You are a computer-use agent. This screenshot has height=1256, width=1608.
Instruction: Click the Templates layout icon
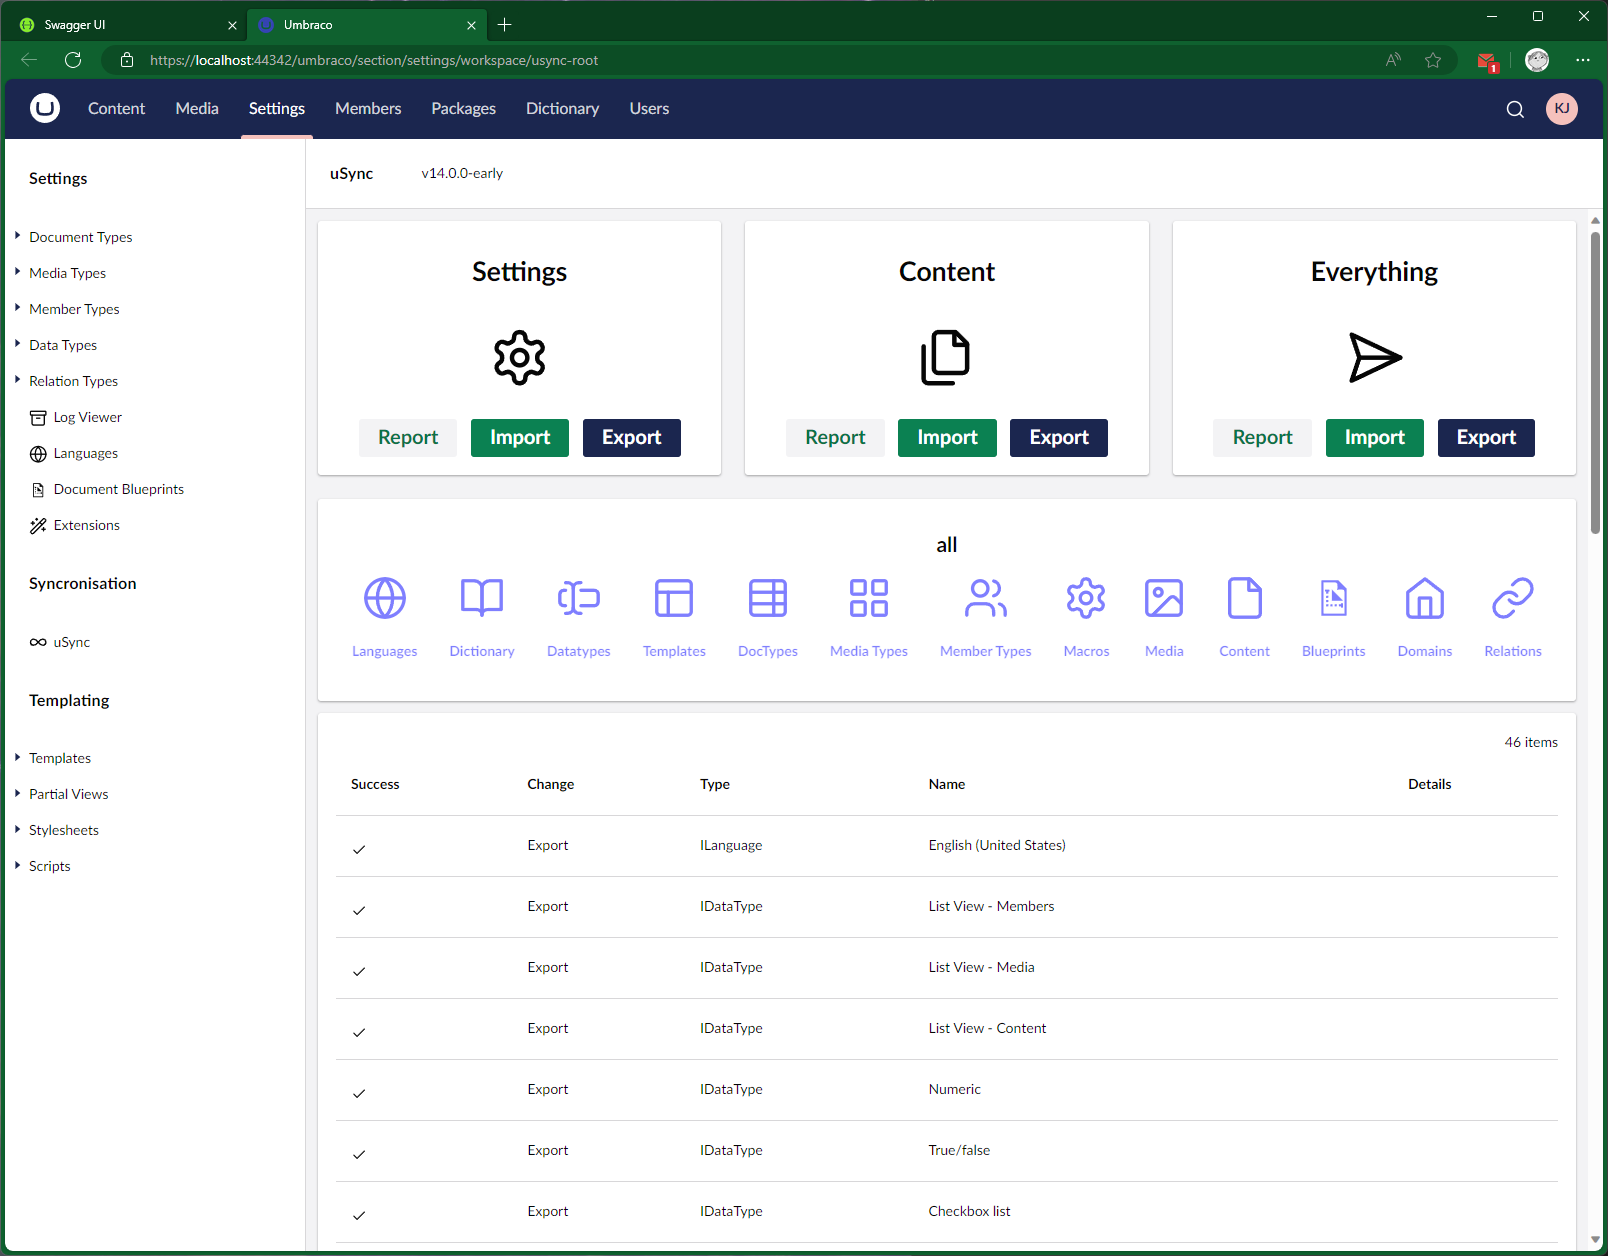tap(674, 598)
